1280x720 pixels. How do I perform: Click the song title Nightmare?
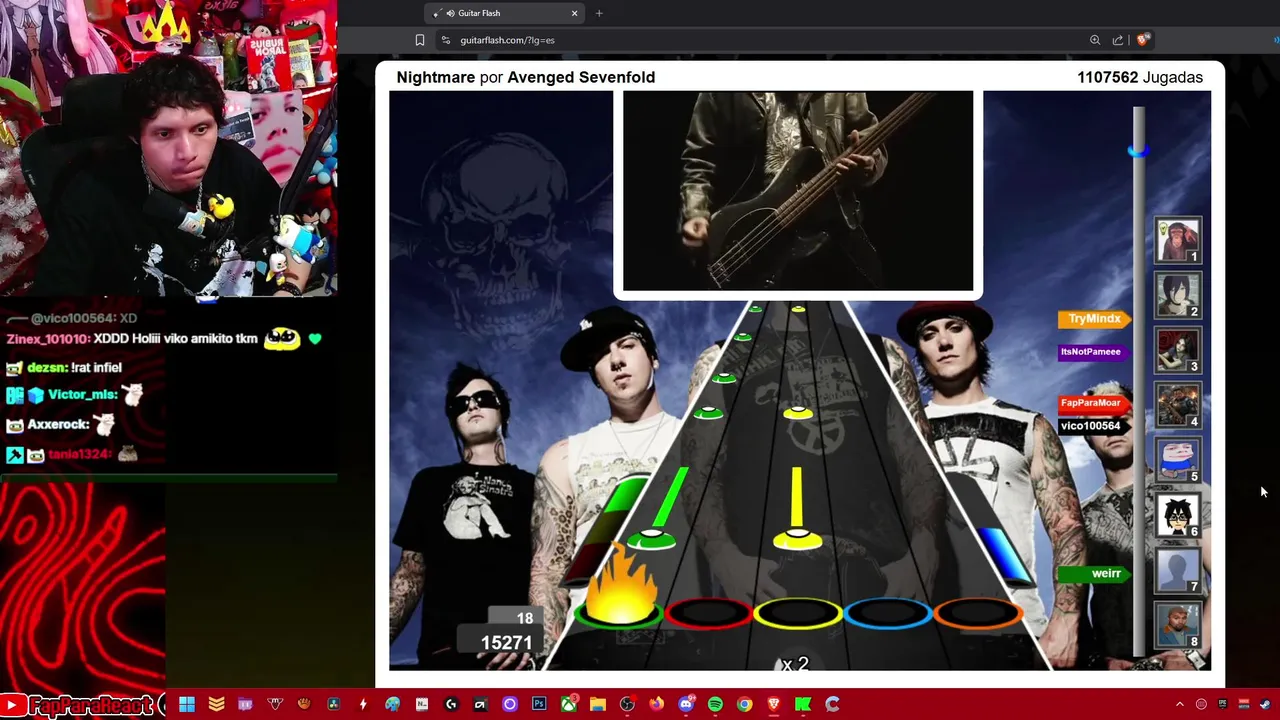(x=436, y=77)
